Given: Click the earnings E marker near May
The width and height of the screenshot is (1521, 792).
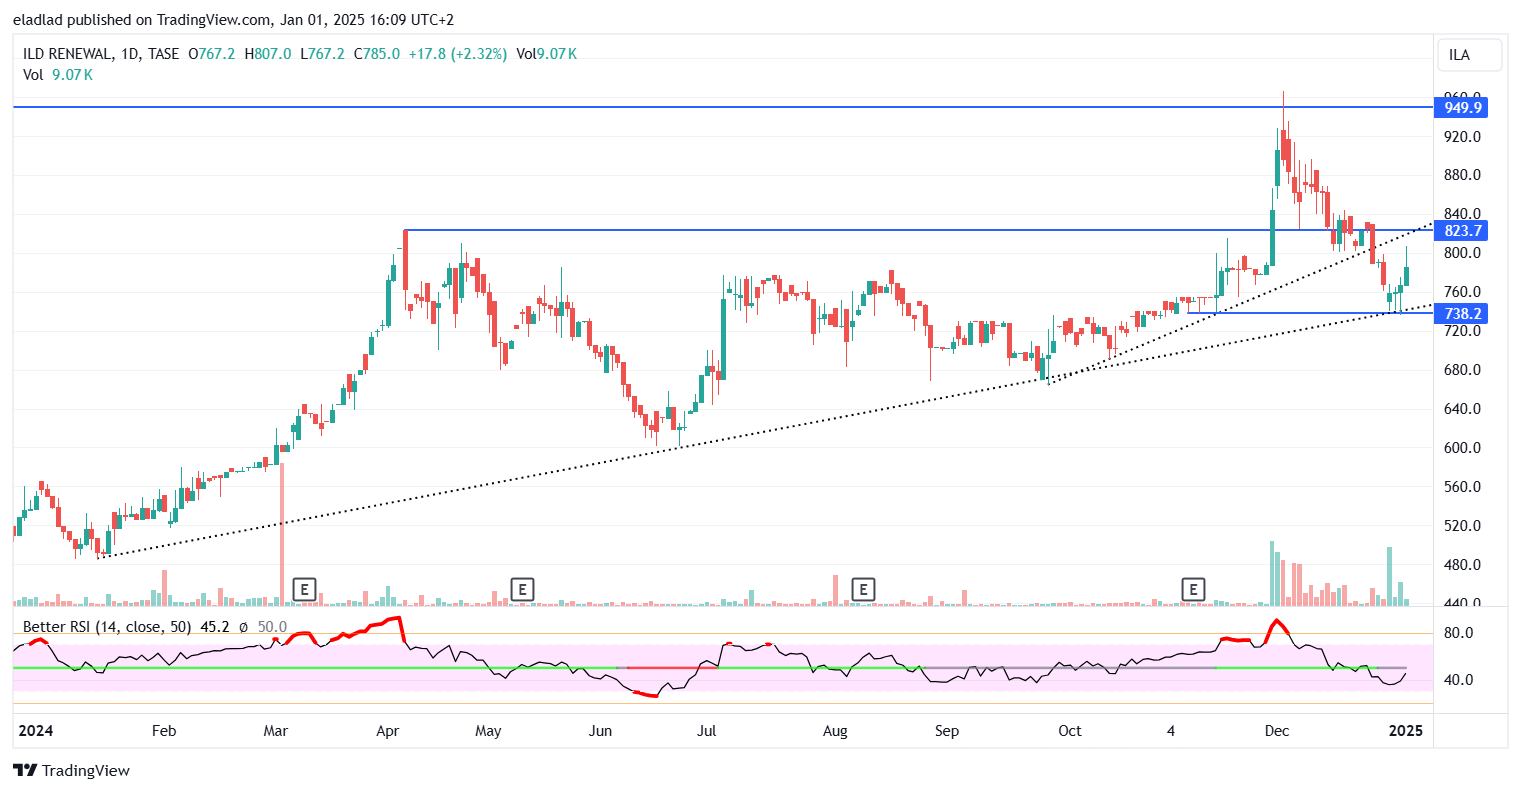Looking at the screenshot, I should pos(521,589).
